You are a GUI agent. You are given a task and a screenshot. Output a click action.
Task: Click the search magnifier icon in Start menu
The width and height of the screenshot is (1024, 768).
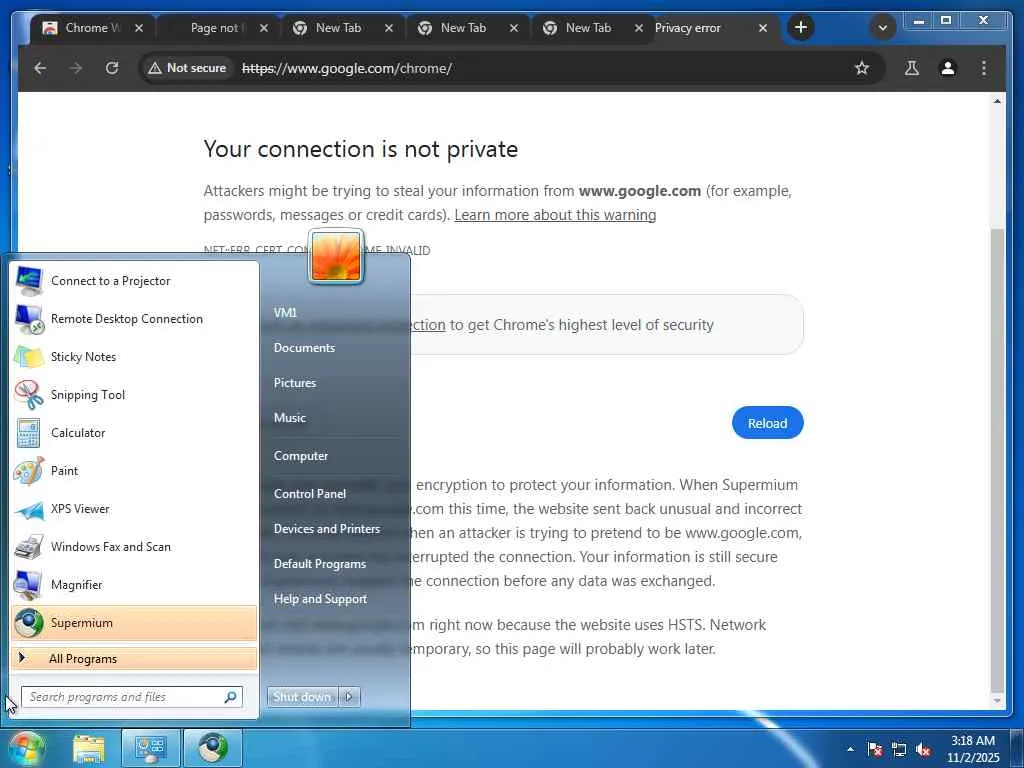pyautogui.click(x=231, y=697)
